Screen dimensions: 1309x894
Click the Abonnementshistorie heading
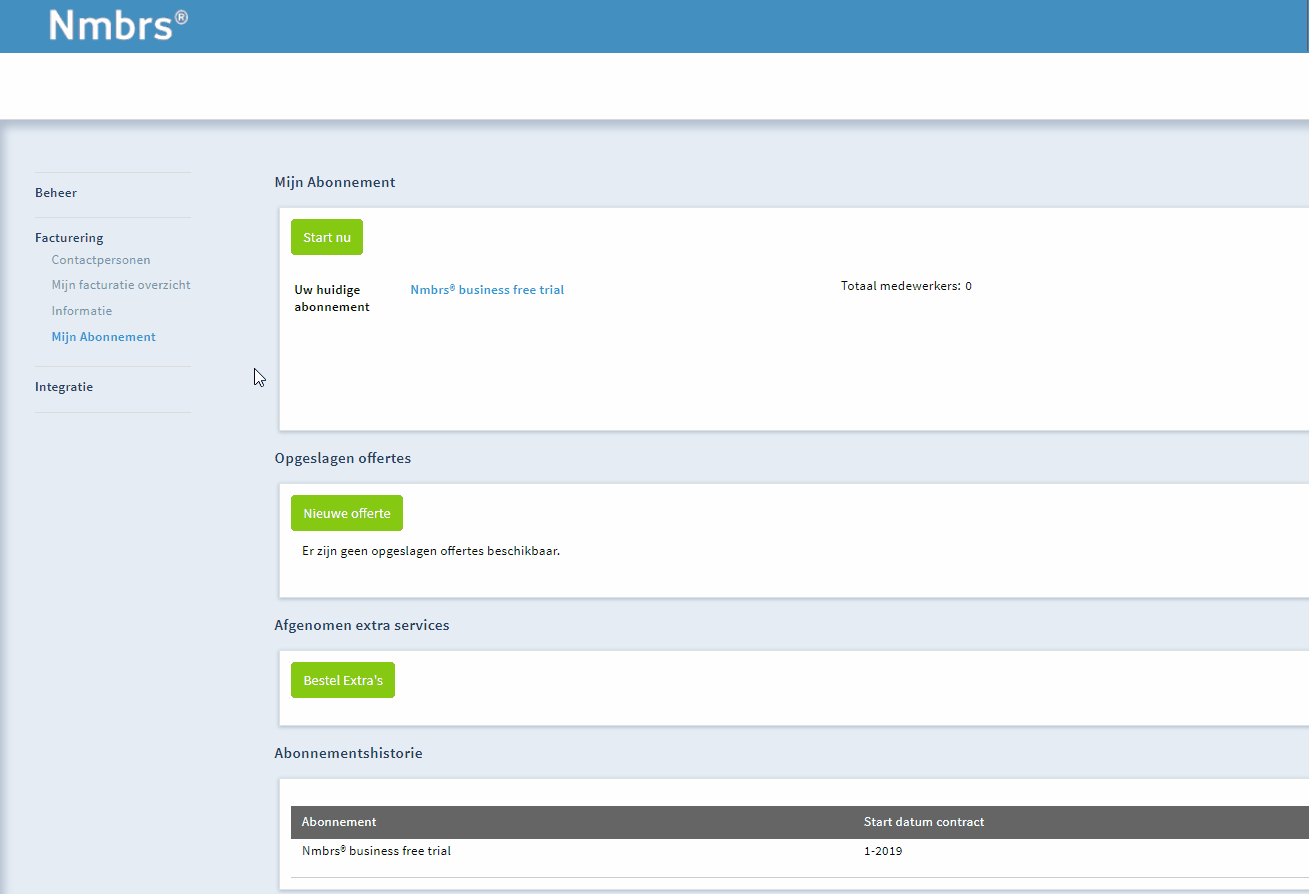click(x=349, y=753)
